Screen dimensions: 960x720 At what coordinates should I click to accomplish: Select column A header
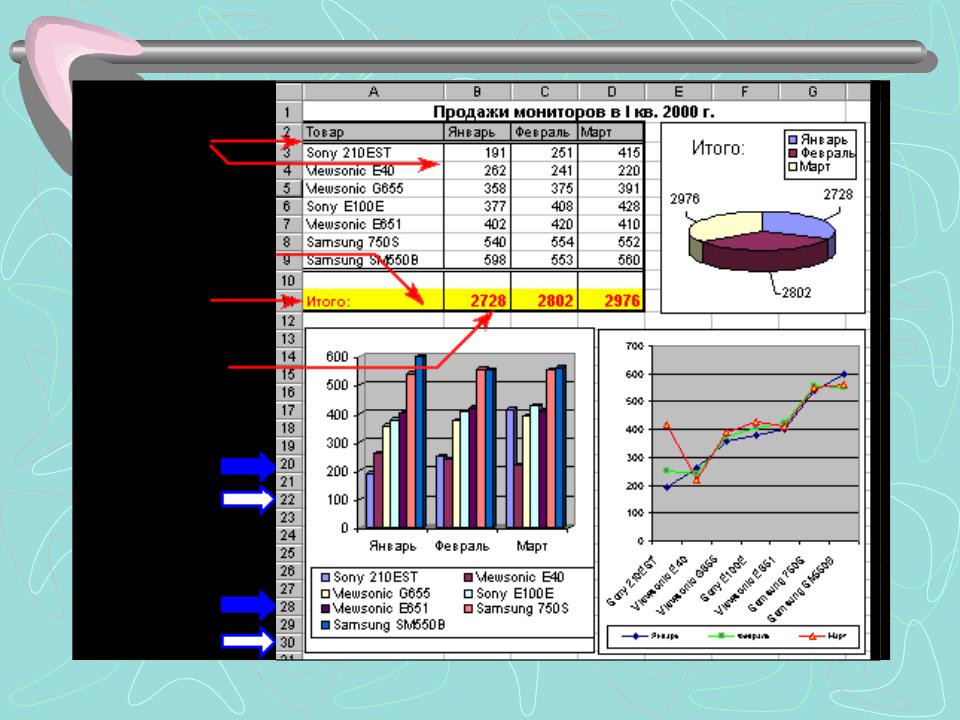373,92
